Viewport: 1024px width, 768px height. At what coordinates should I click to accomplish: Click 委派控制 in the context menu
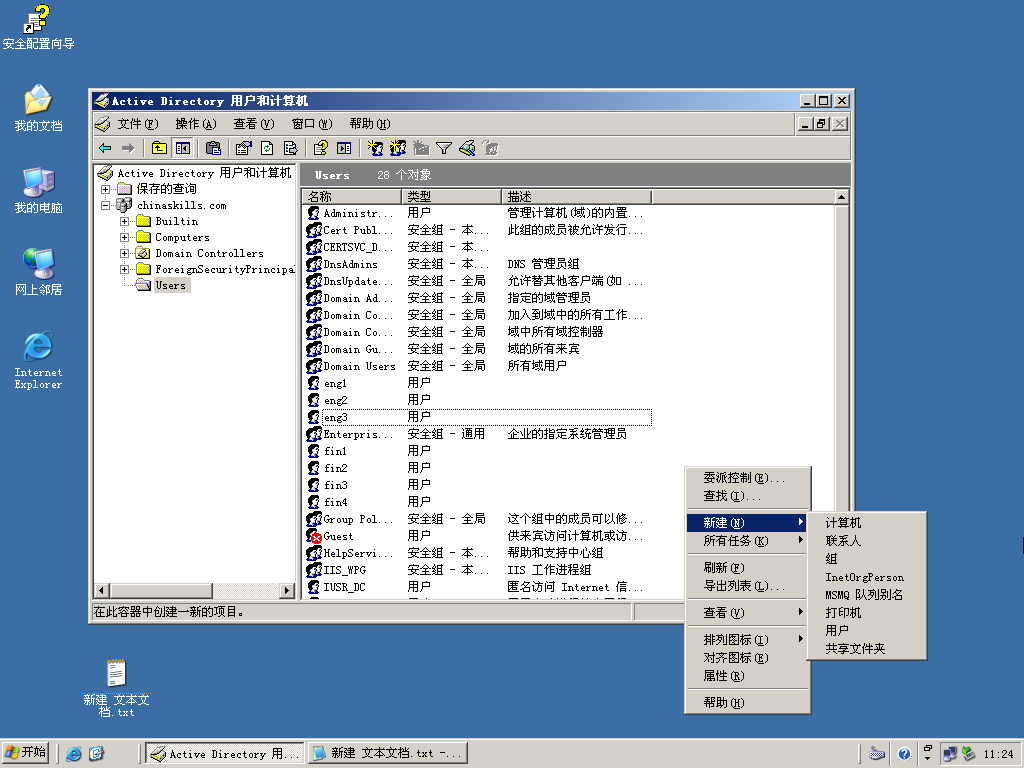tap(748, 477)
